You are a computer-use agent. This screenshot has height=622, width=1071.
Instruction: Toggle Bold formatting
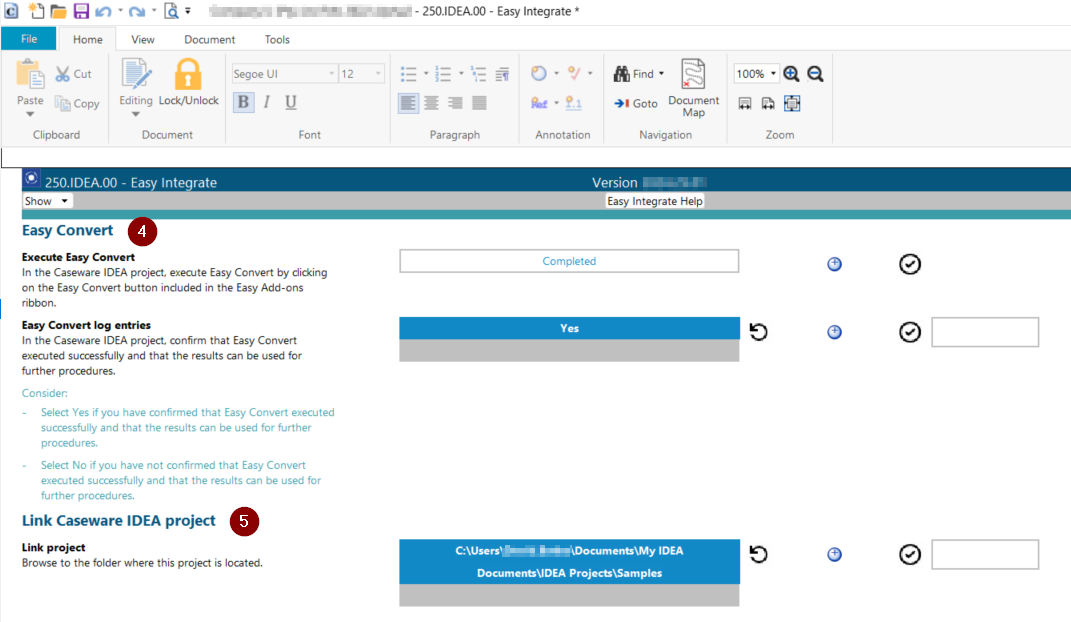tap(243, 102)
